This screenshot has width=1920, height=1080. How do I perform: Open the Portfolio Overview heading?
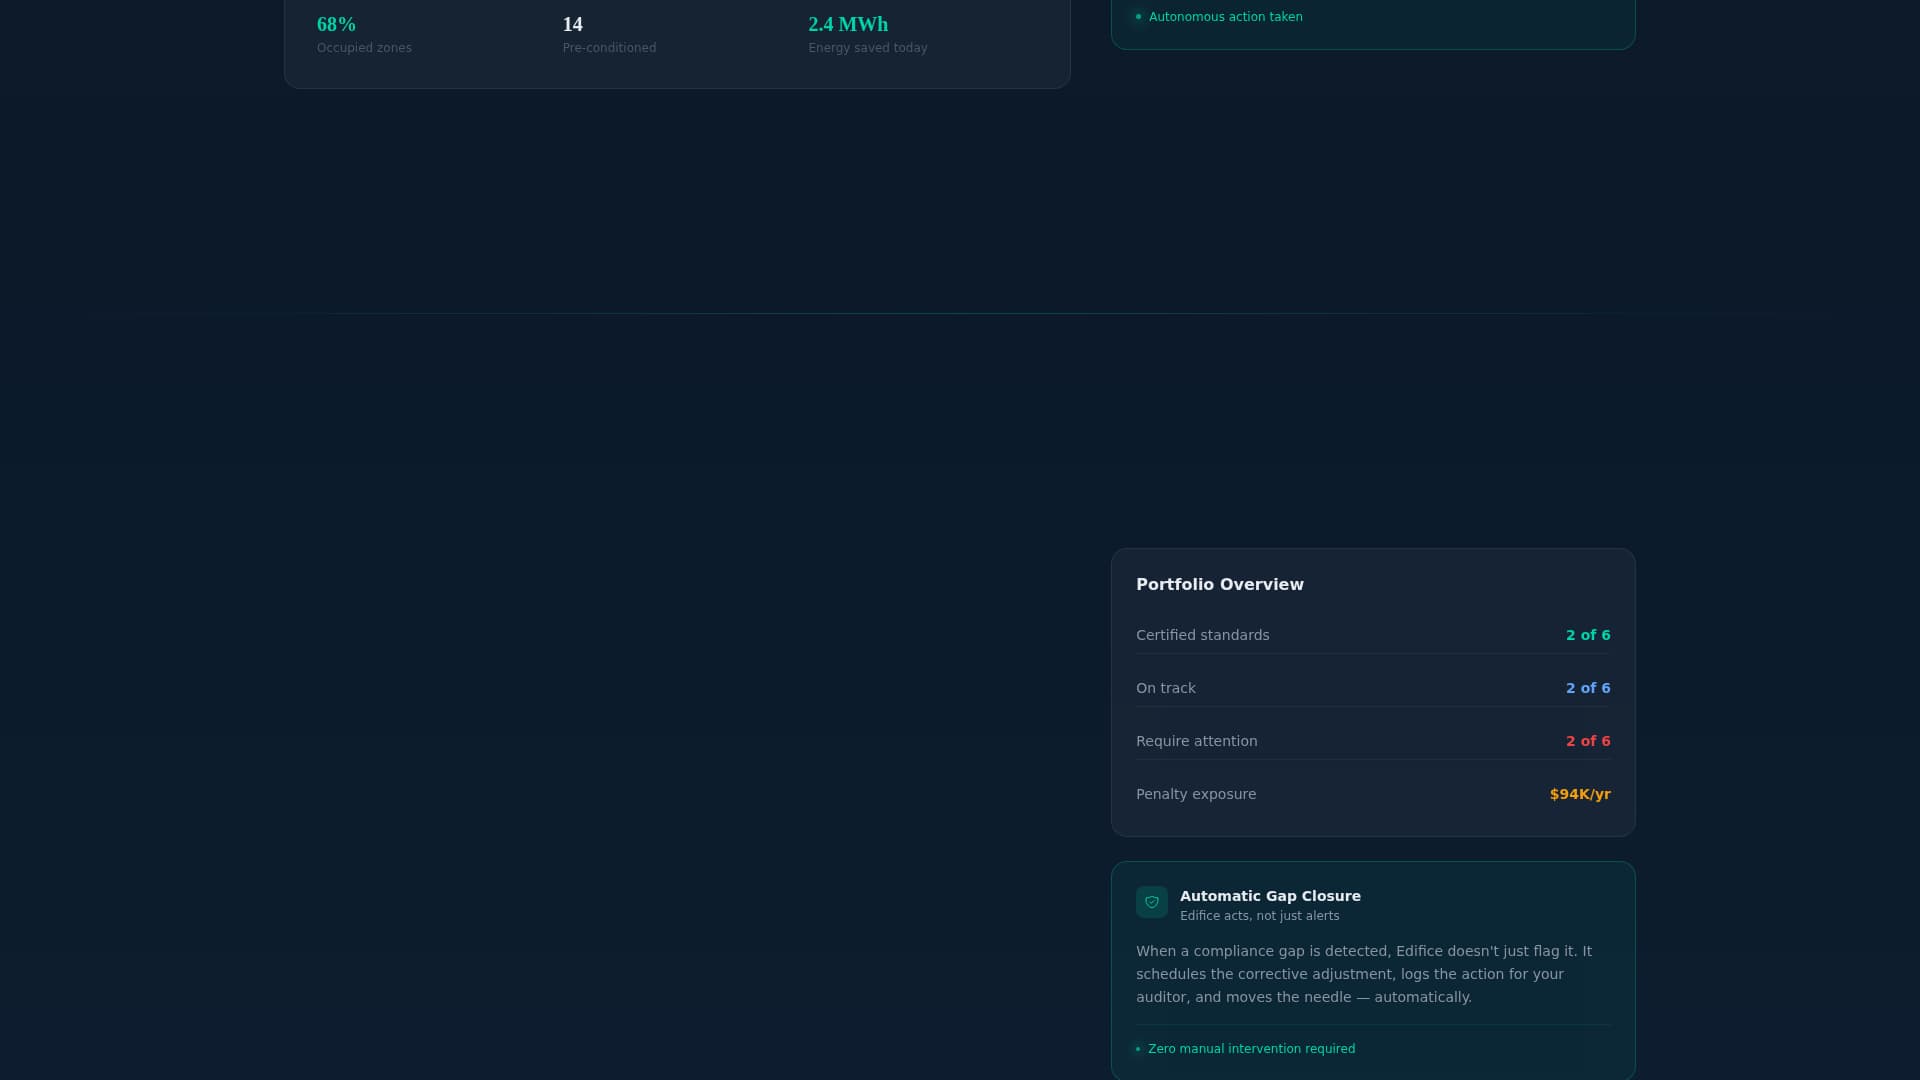pyautogui.click(x=1219, y=584)
